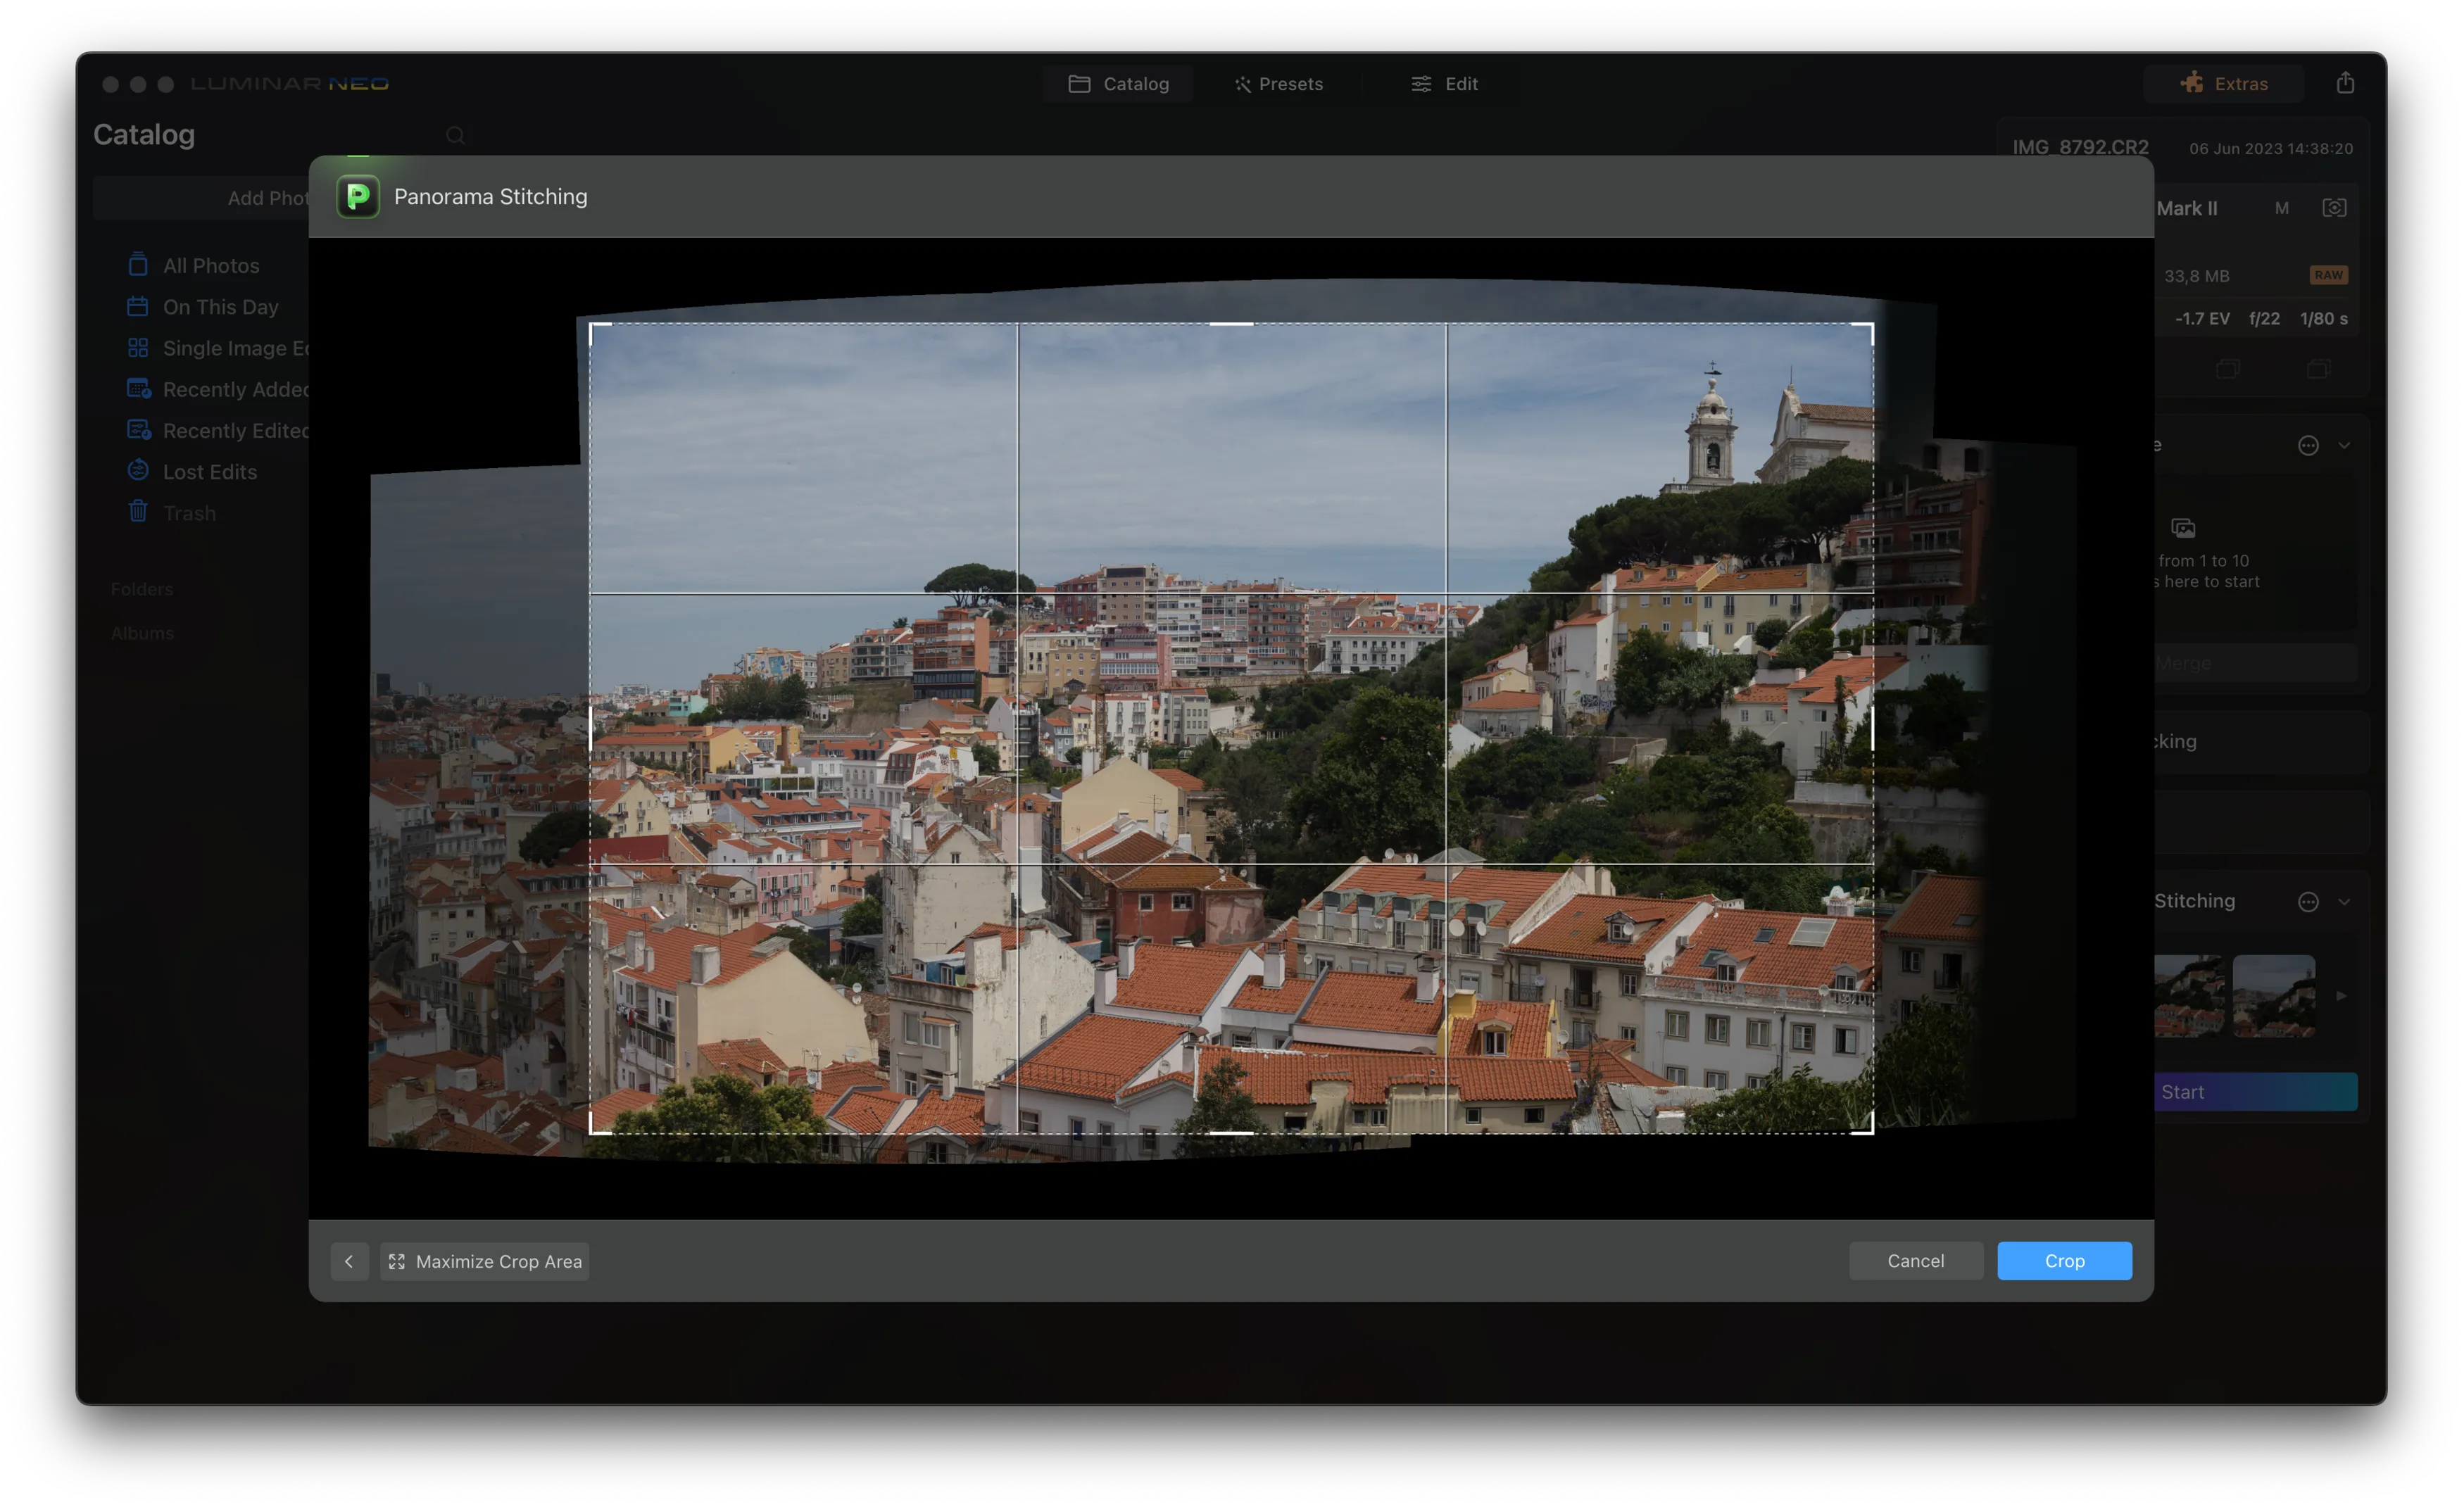Click the Trash icon in sidebar

138,512
